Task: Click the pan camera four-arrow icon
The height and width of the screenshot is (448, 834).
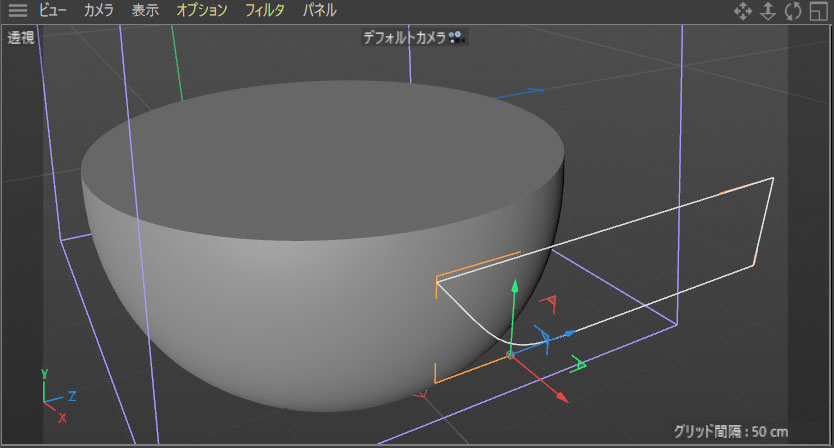Action: point(743,11)
